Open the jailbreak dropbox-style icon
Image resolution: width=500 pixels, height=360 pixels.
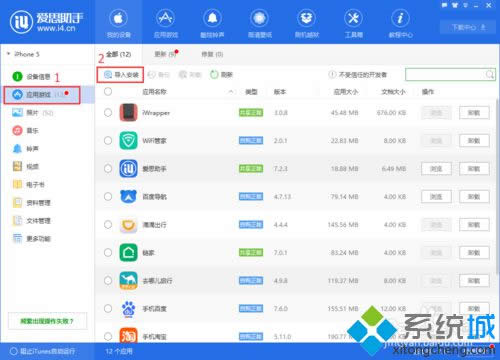306,18
